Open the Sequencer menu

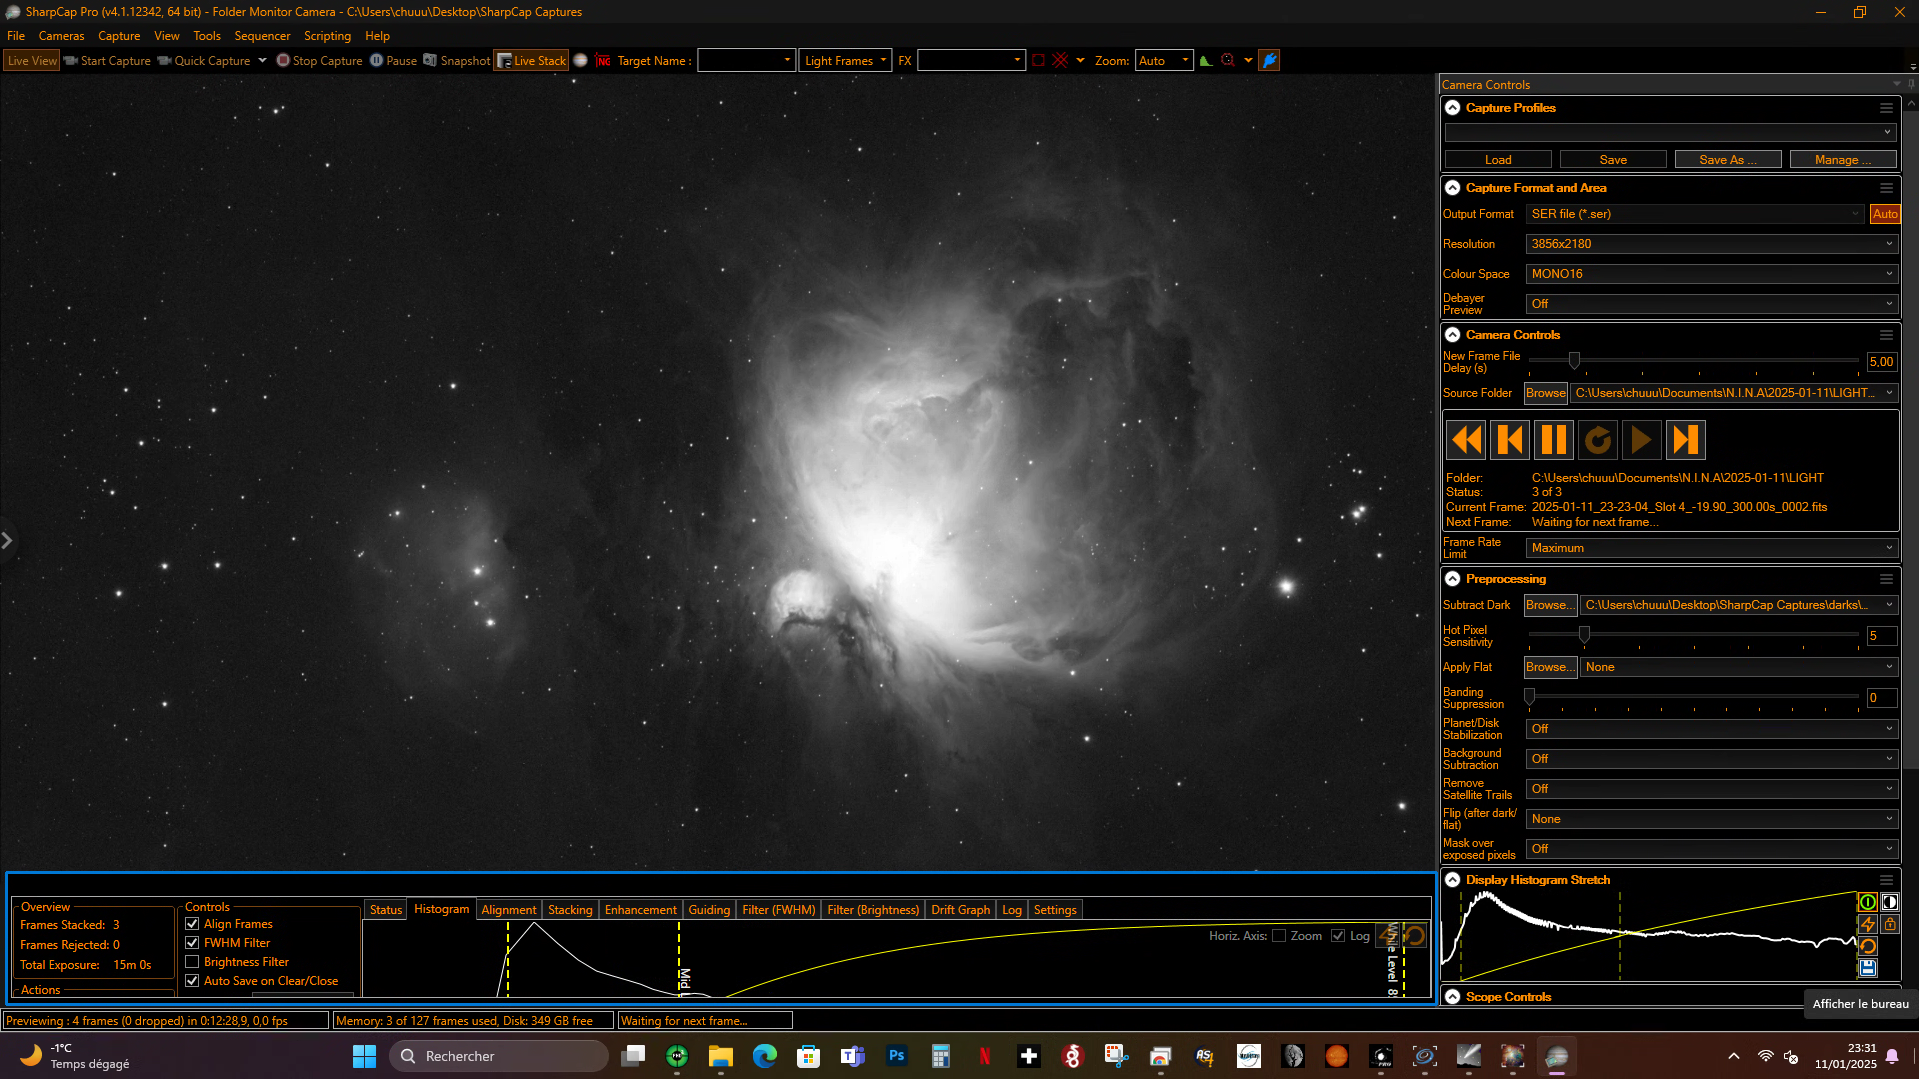tap(262, 36)
